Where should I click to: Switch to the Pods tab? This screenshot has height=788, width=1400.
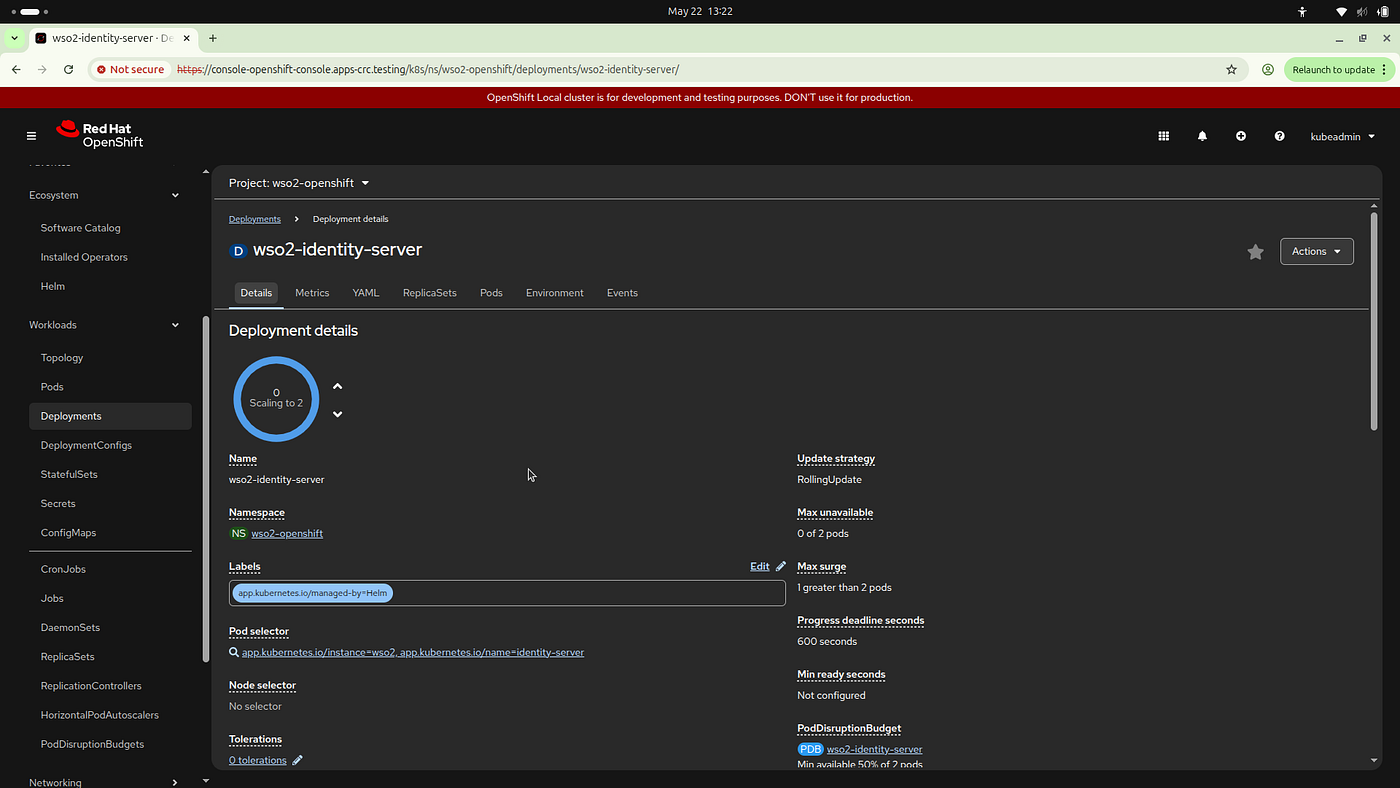[491, 293]
